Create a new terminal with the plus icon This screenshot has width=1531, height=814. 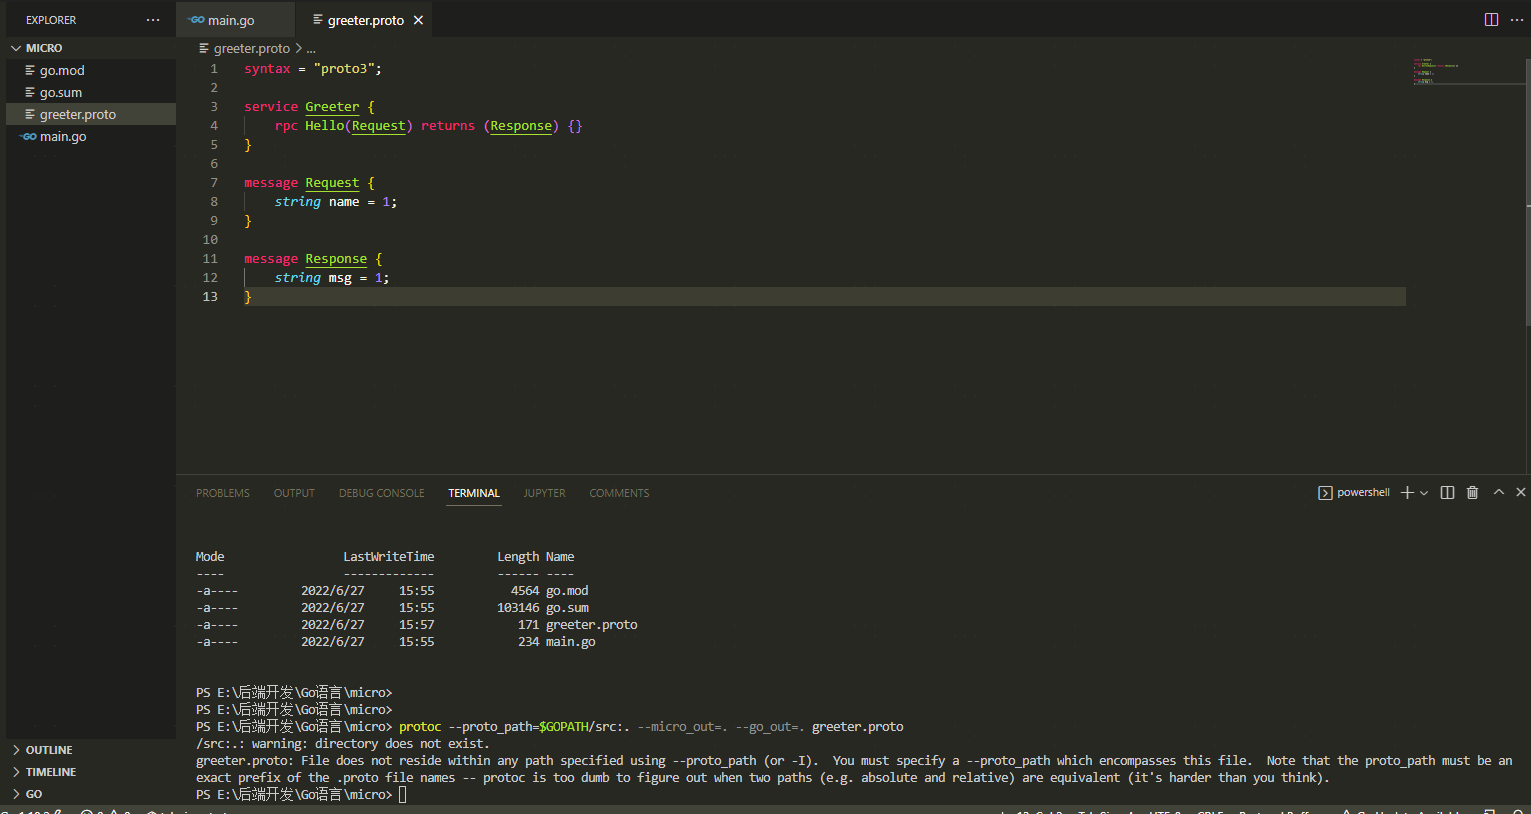[x=1405, y=492]
